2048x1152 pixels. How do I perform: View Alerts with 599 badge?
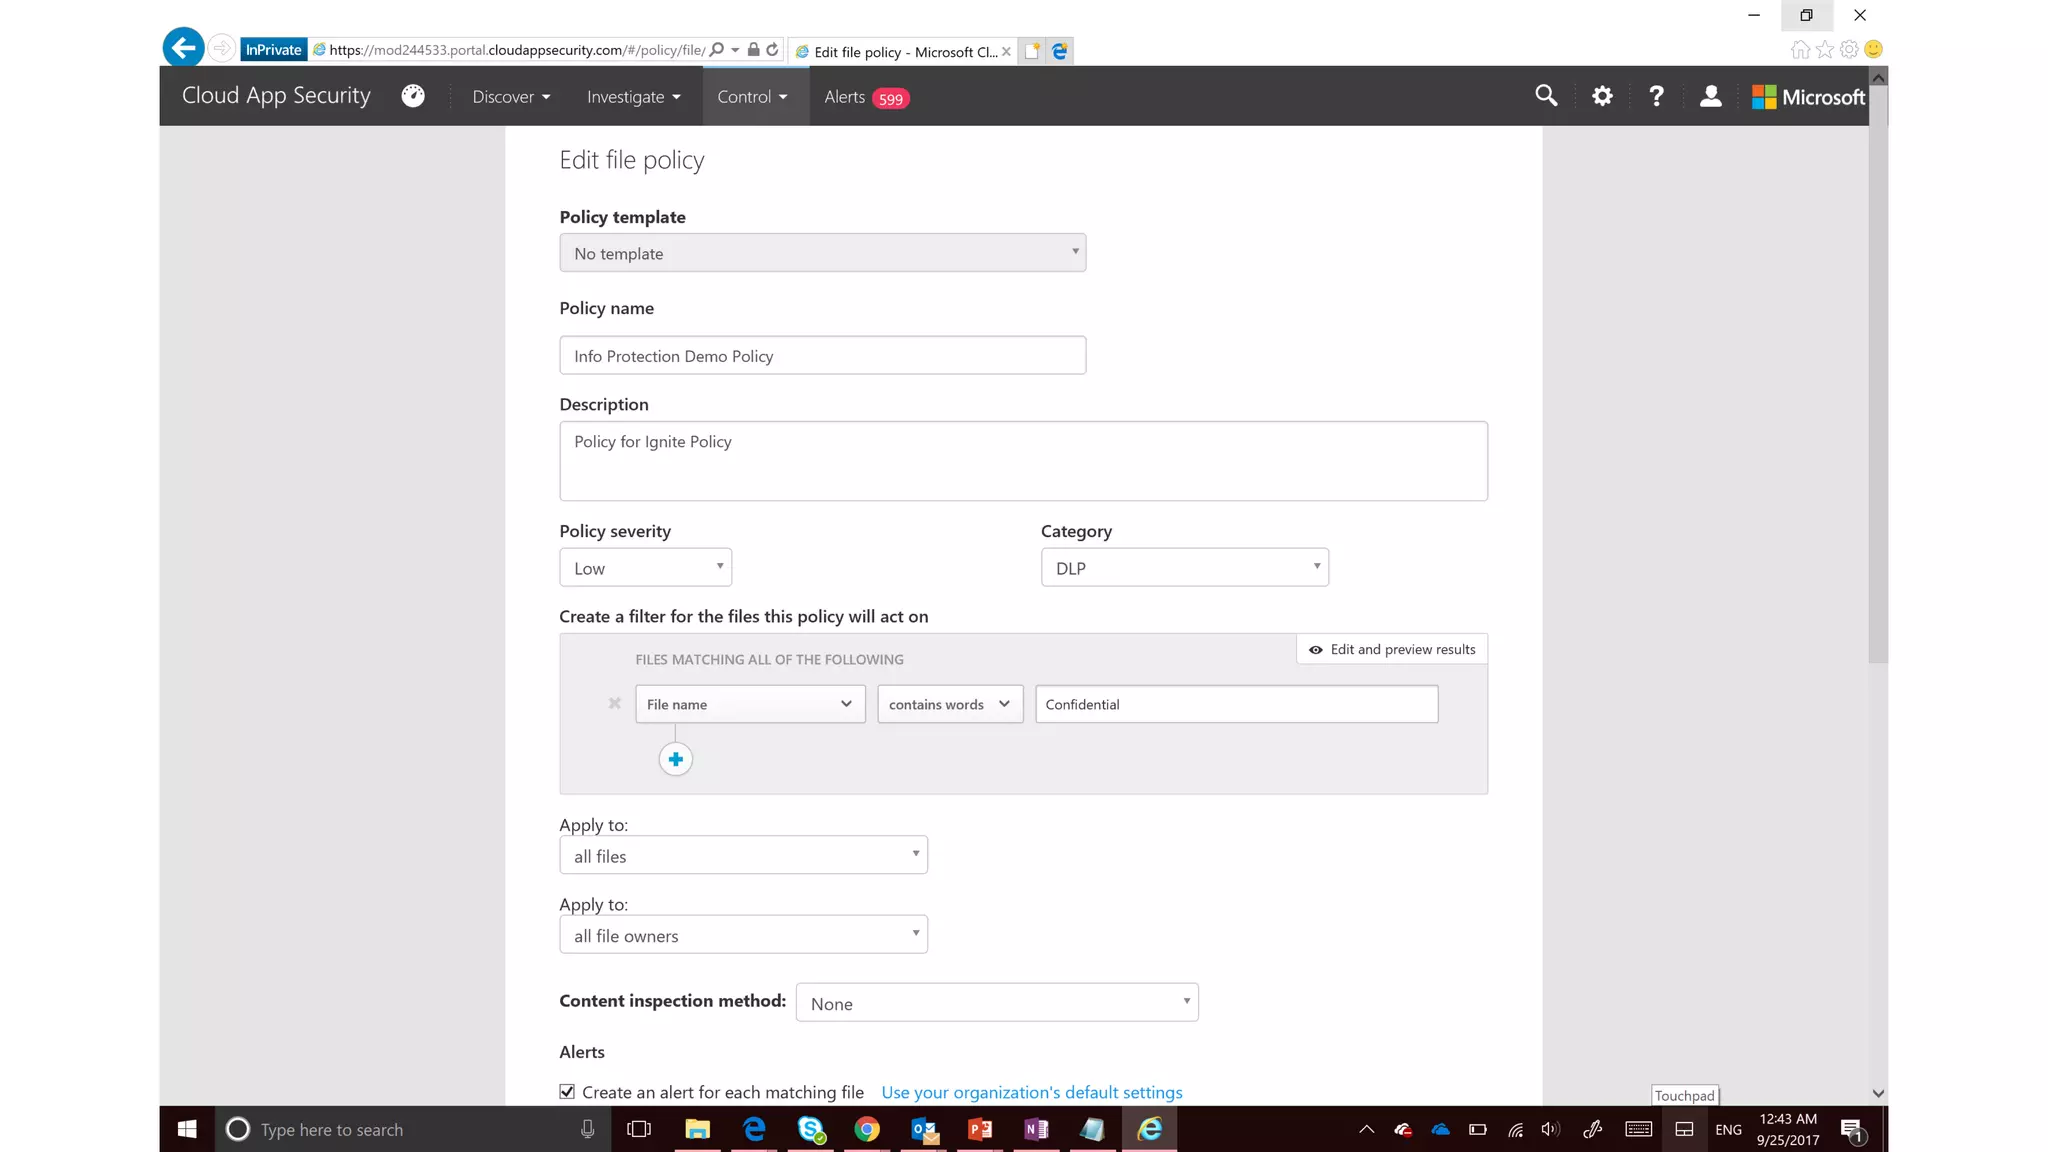coord(866,97)
